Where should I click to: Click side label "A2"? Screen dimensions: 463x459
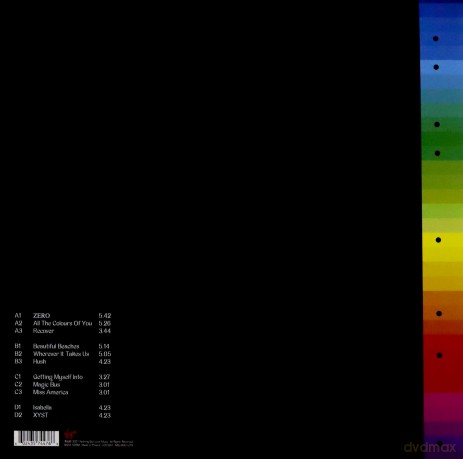coord(18,323)
